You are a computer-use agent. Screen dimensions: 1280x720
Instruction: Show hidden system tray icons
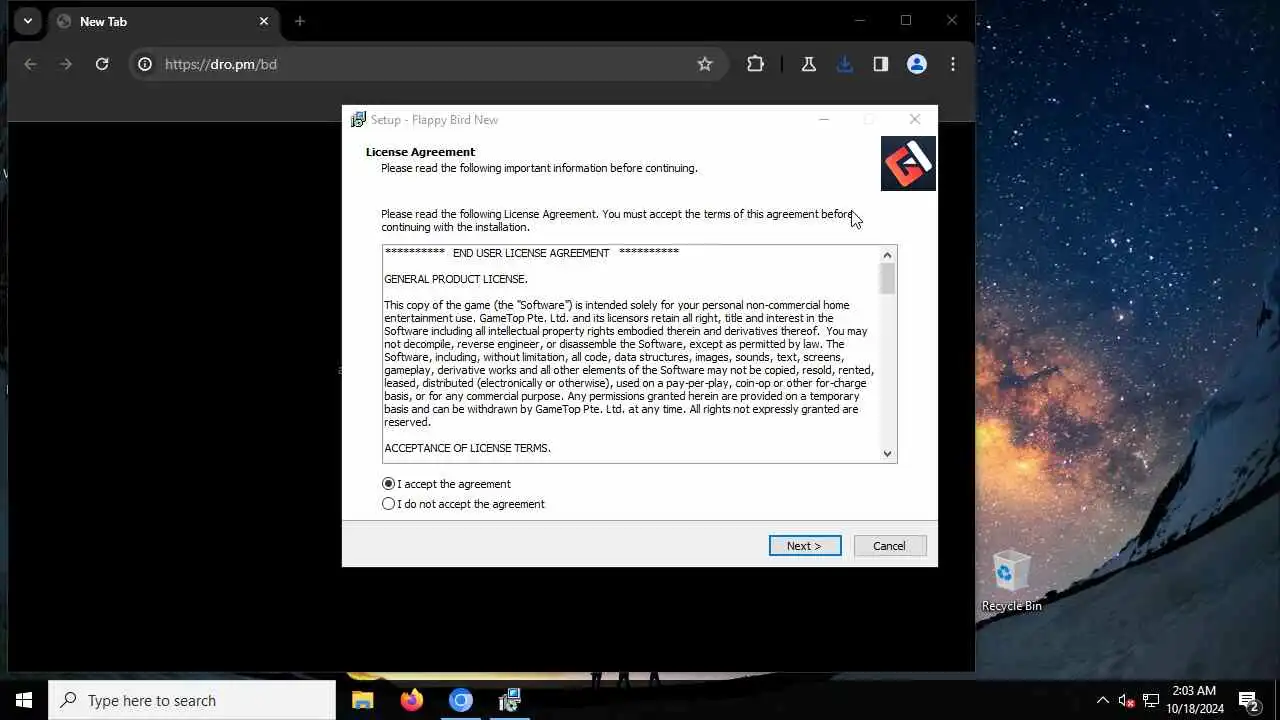(x=1102, y=700)
